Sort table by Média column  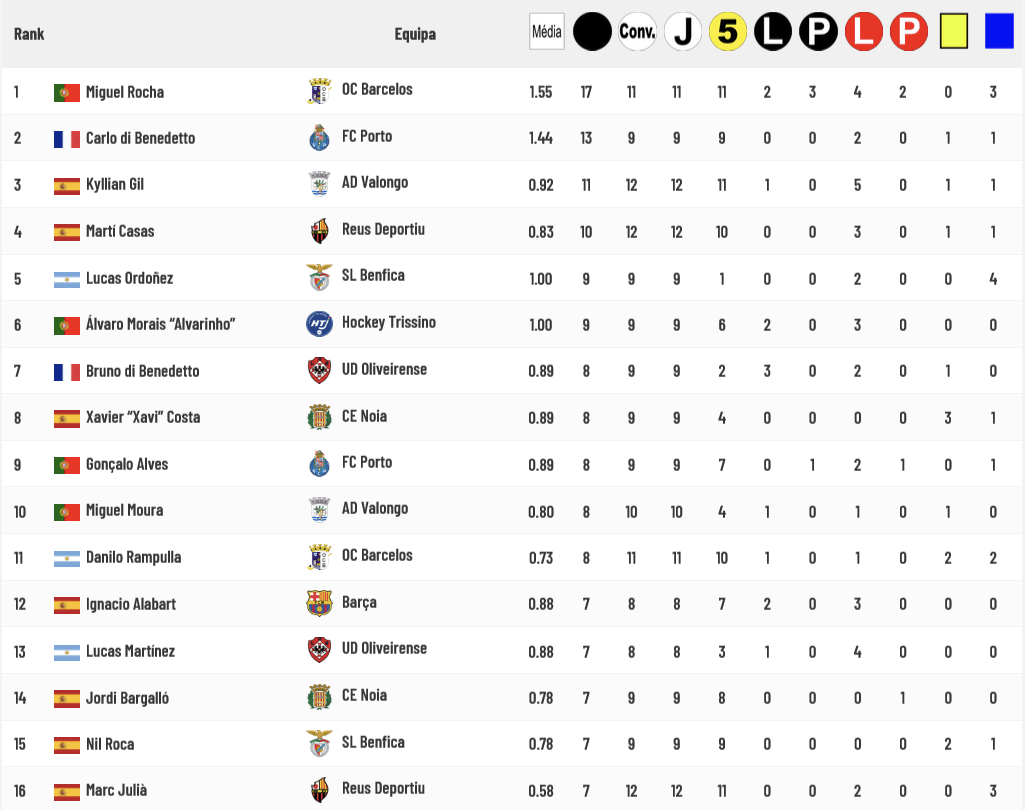[546, 31]
